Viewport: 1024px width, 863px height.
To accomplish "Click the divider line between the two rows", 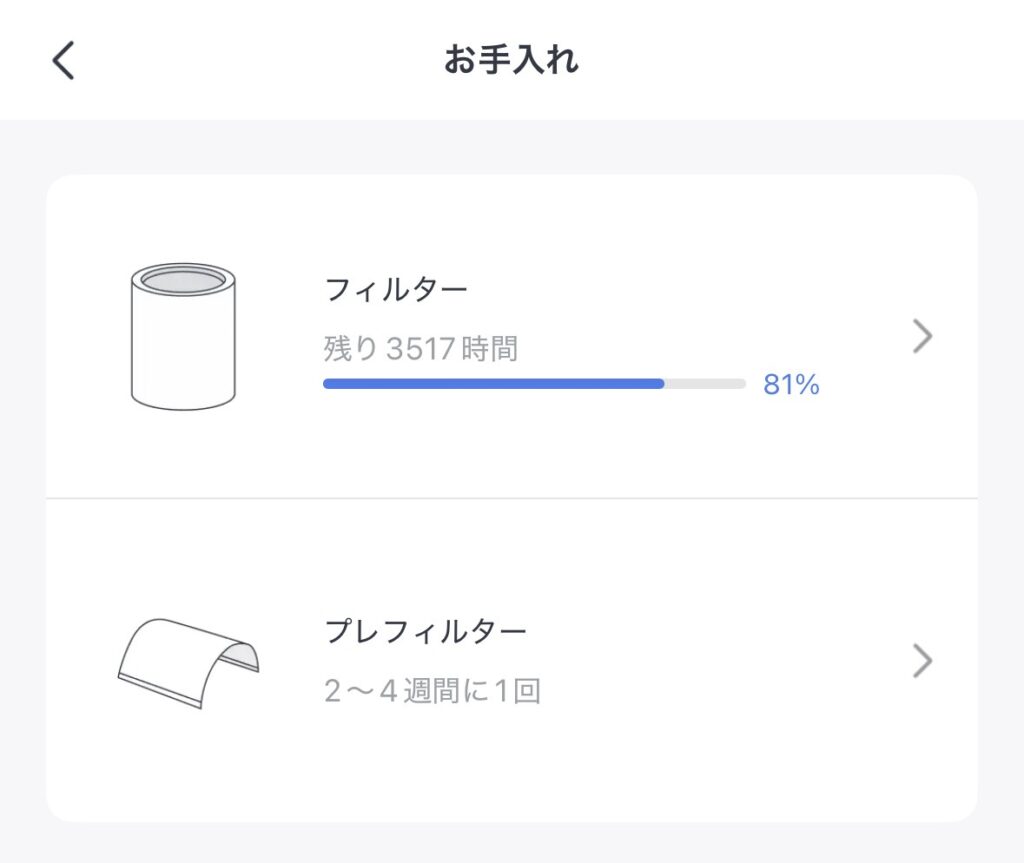I will point(511,498).
